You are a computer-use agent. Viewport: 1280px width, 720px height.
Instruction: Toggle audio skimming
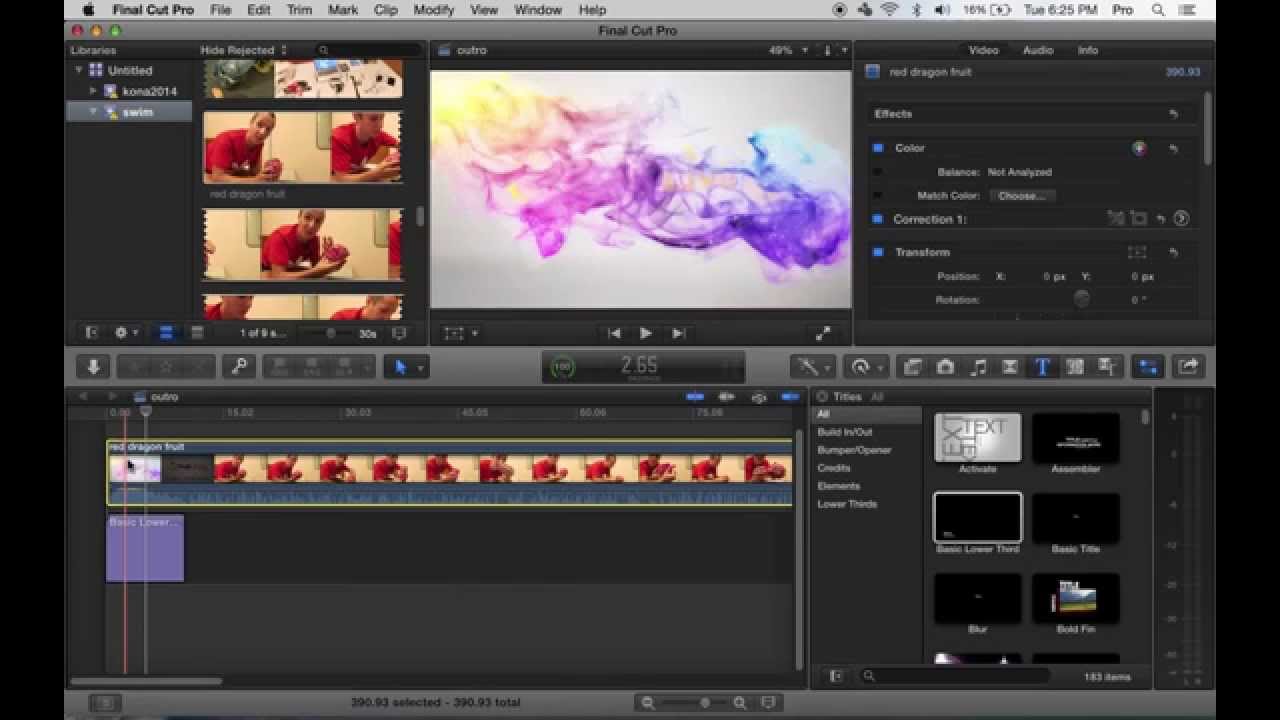point(727,397)
